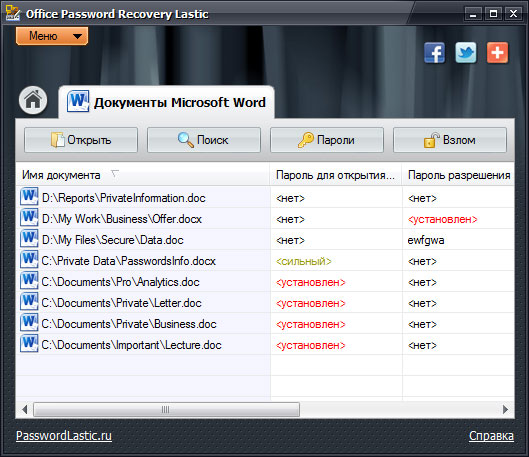Screen dimensions: 529x457
Task: Go to the home screen icon
Action: (x=33, y=100)
